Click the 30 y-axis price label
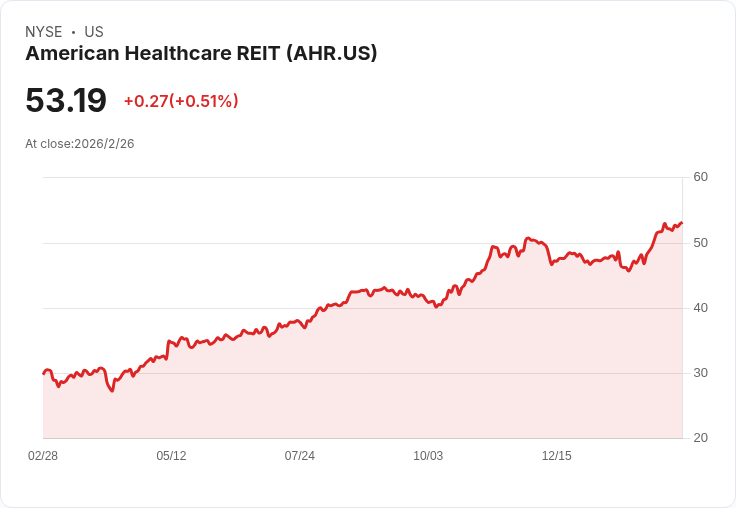Viewport: 736px width, 508px height. coord(700,373)
